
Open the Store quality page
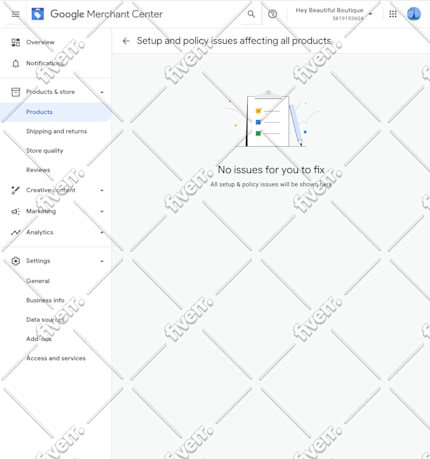[x=45, y=151]
